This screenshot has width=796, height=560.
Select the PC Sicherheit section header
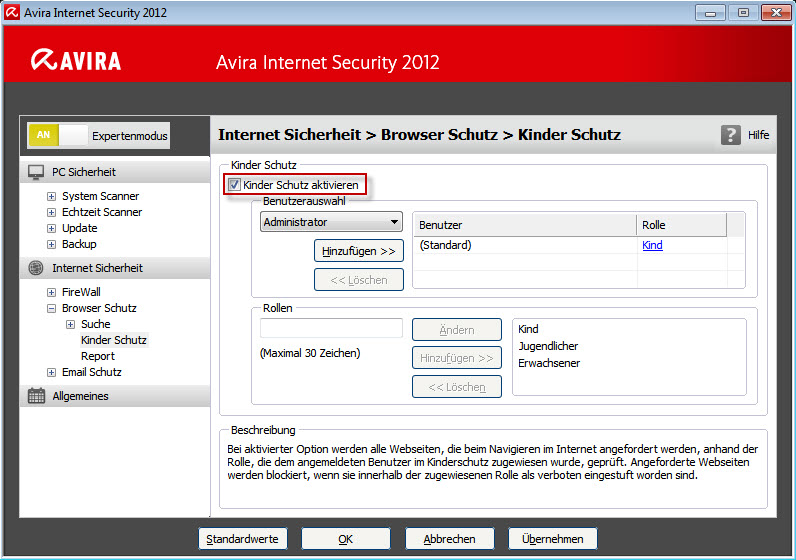tap(115, 172)
